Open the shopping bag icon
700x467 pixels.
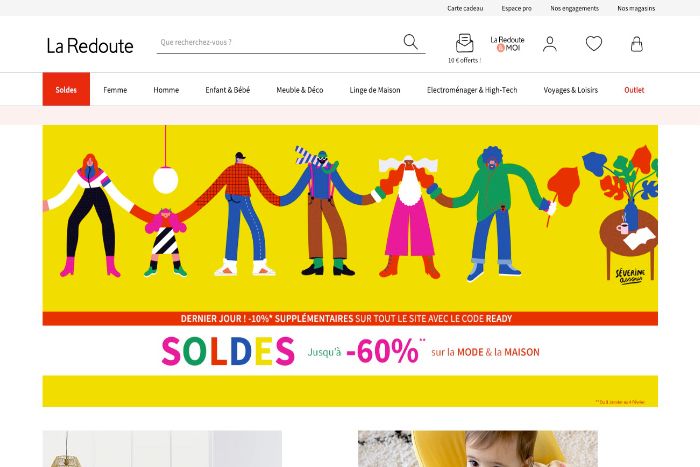coord(637,44)
